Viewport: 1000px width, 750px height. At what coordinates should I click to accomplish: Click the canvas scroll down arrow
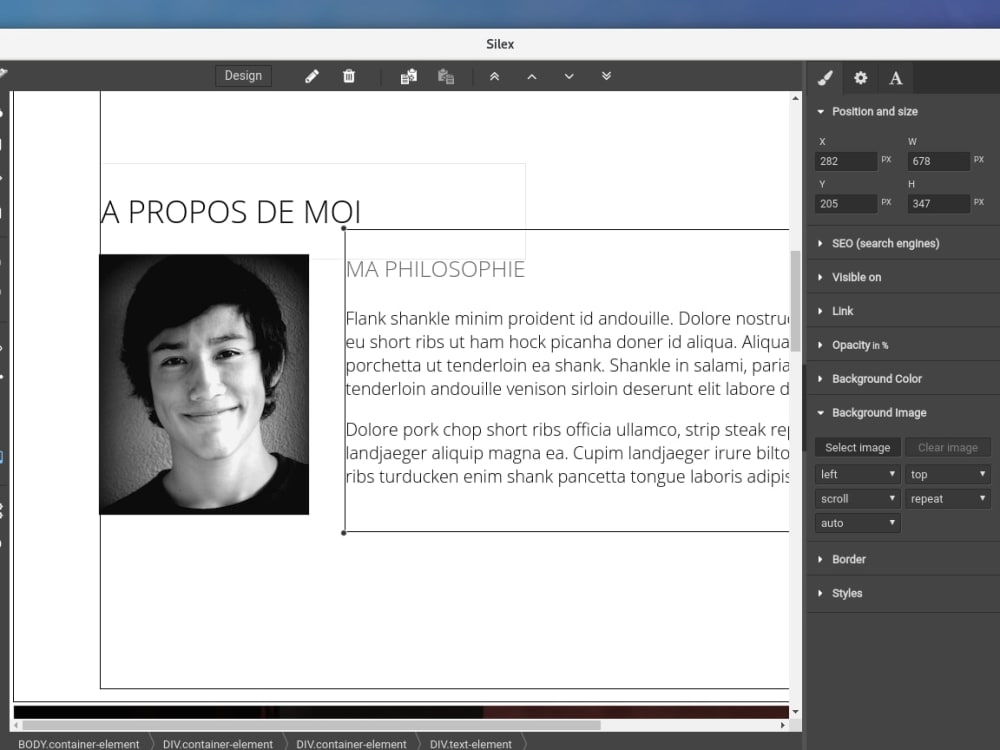click(795, 712)
